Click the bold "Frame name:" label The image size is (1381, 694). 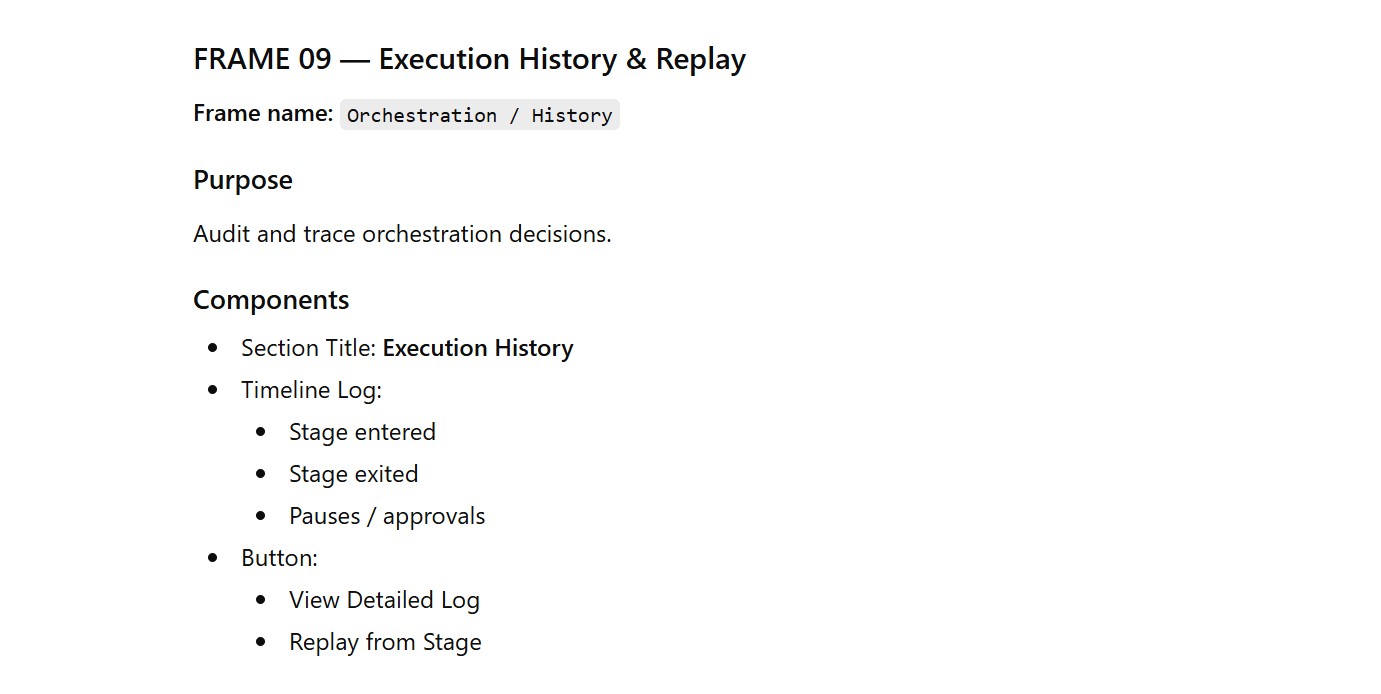coord(263,114)
